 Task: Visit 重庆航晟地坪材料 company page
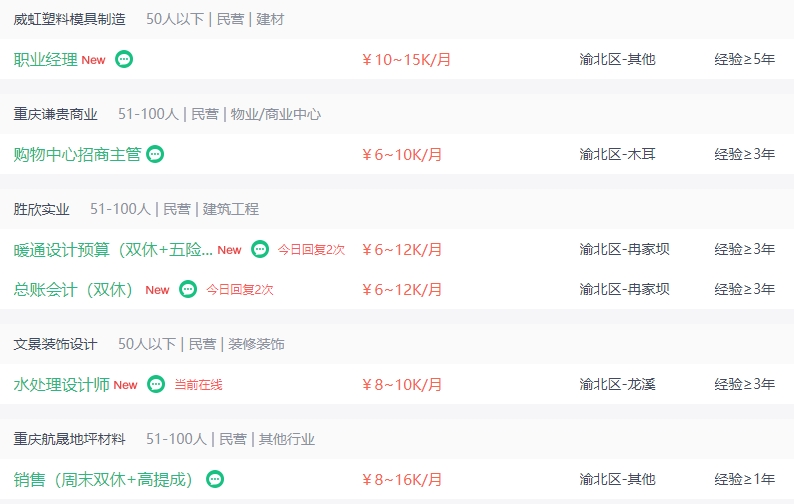[69, 439]
